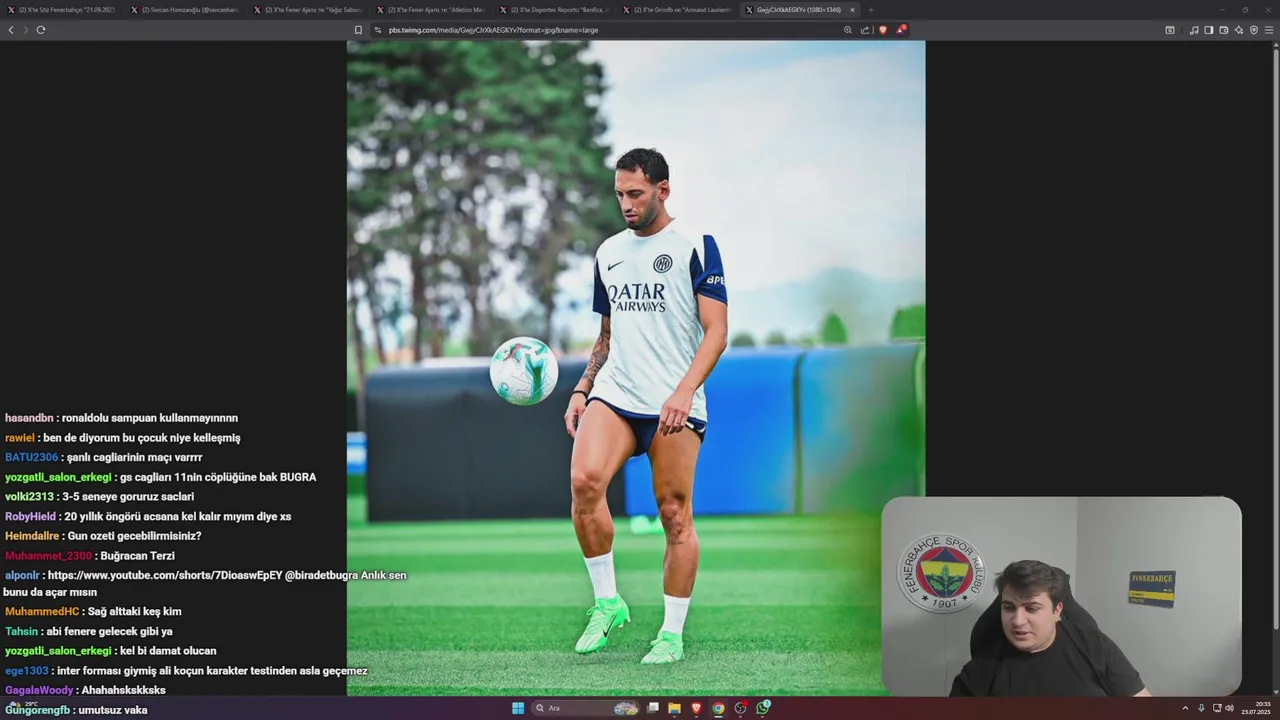
Task: Click the webcam overlay of the streamer
Action: point(1061,596)
